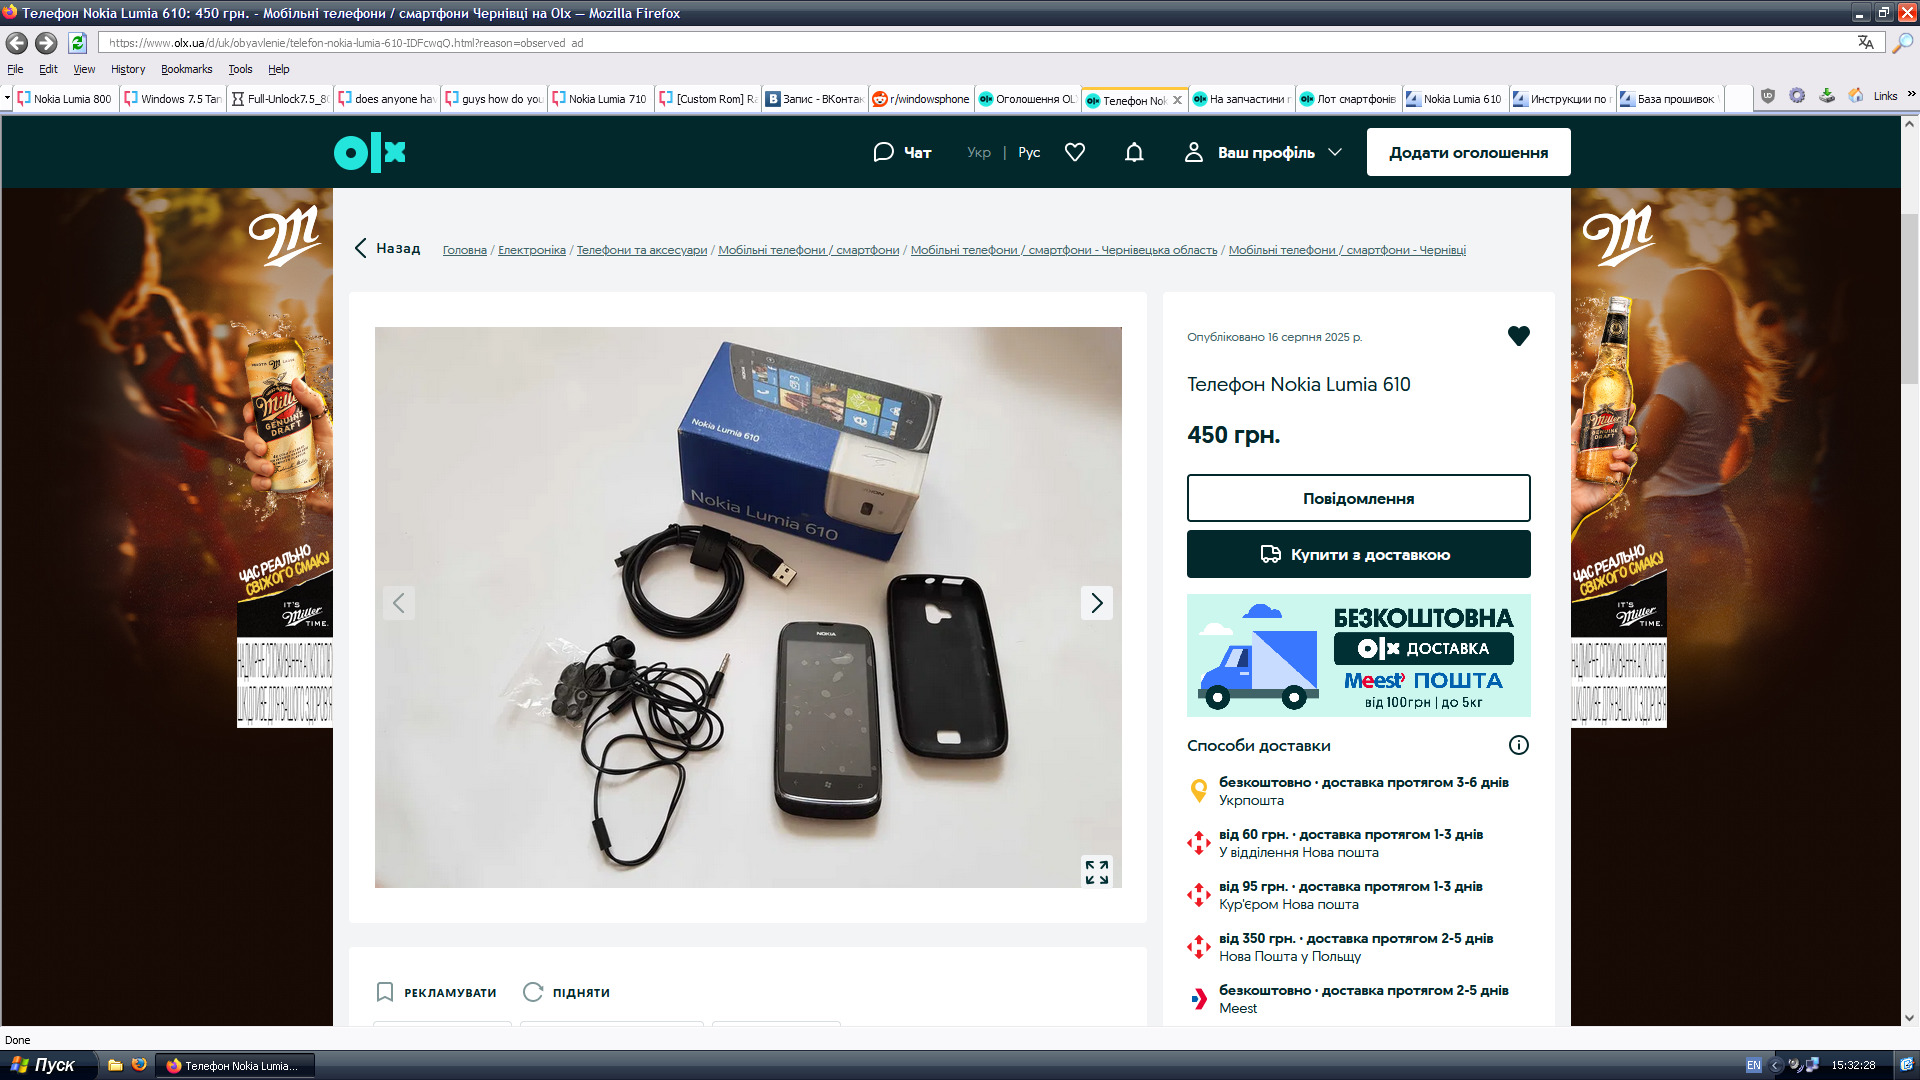Open the Електроніка breadcrumb link
Viewport: 1920px width, 1080px height.
[x=531, y=250]
